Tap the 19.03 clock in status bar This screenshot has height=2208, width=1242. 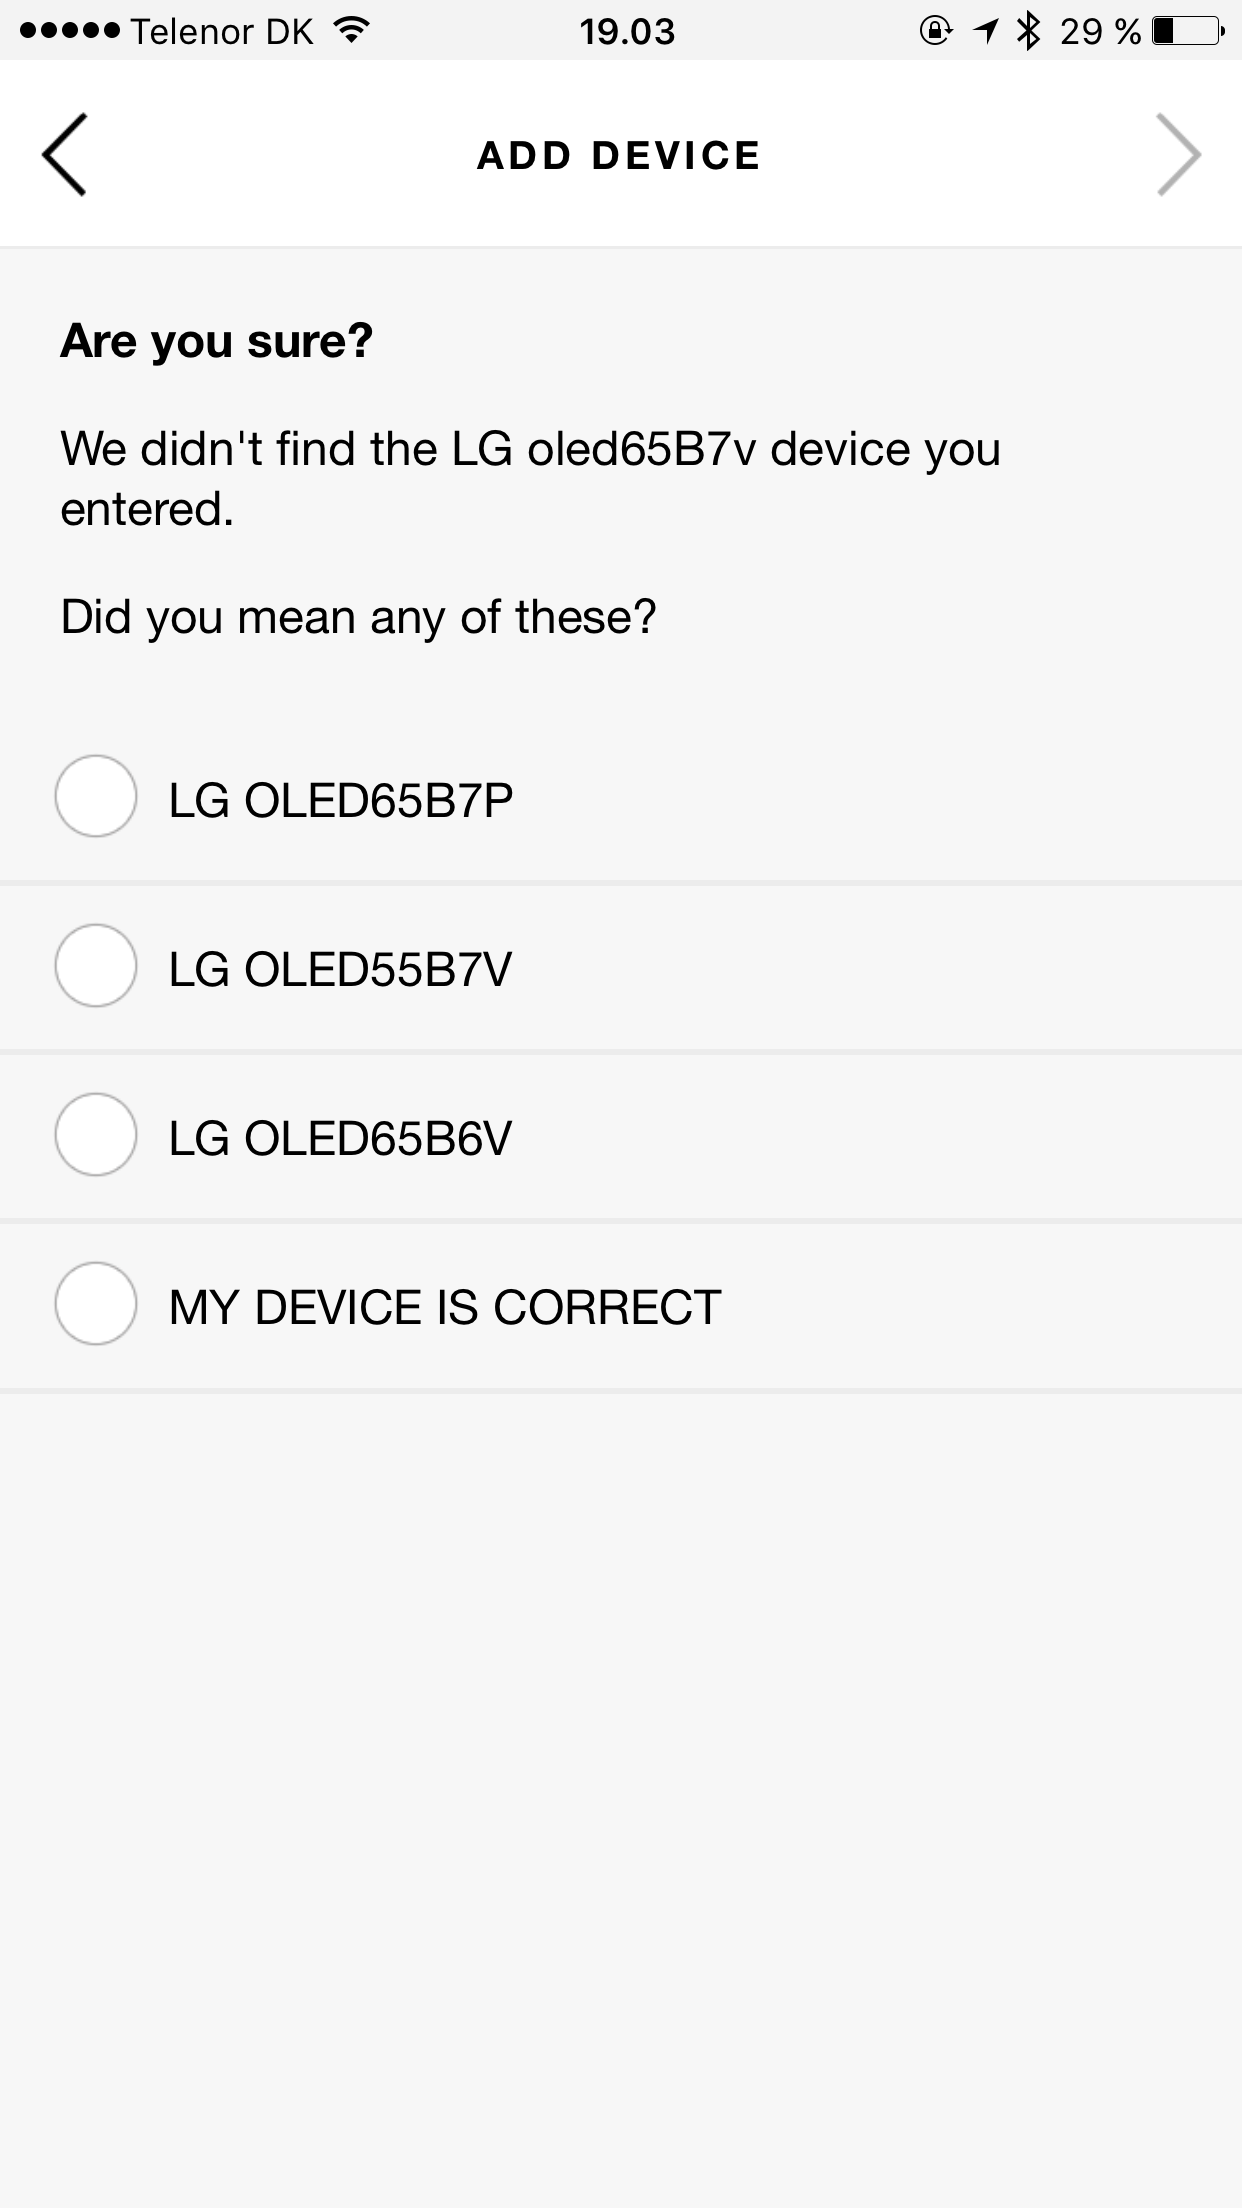tap(627, 31)
